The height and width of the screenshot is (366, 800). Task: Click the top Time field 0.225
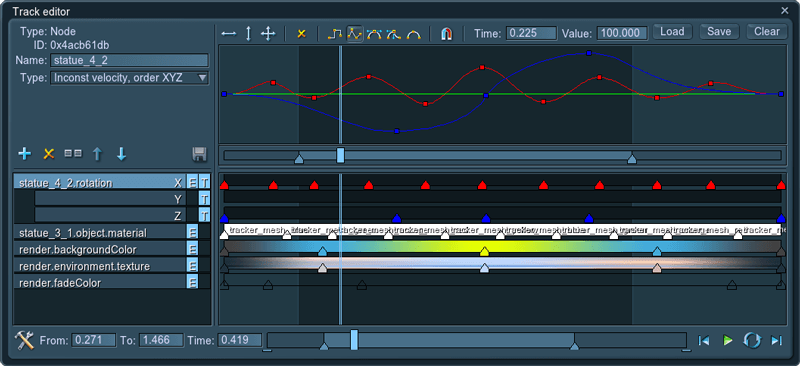click(x=531, y=33)
